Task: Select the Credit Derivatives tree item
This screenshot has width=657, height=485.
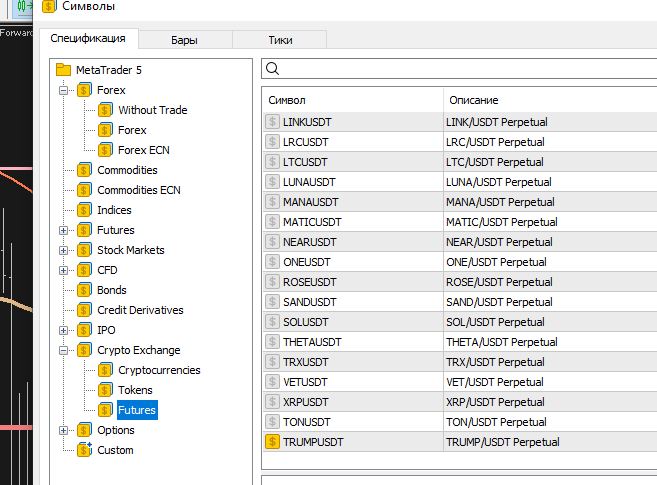Action: [140, 310]
